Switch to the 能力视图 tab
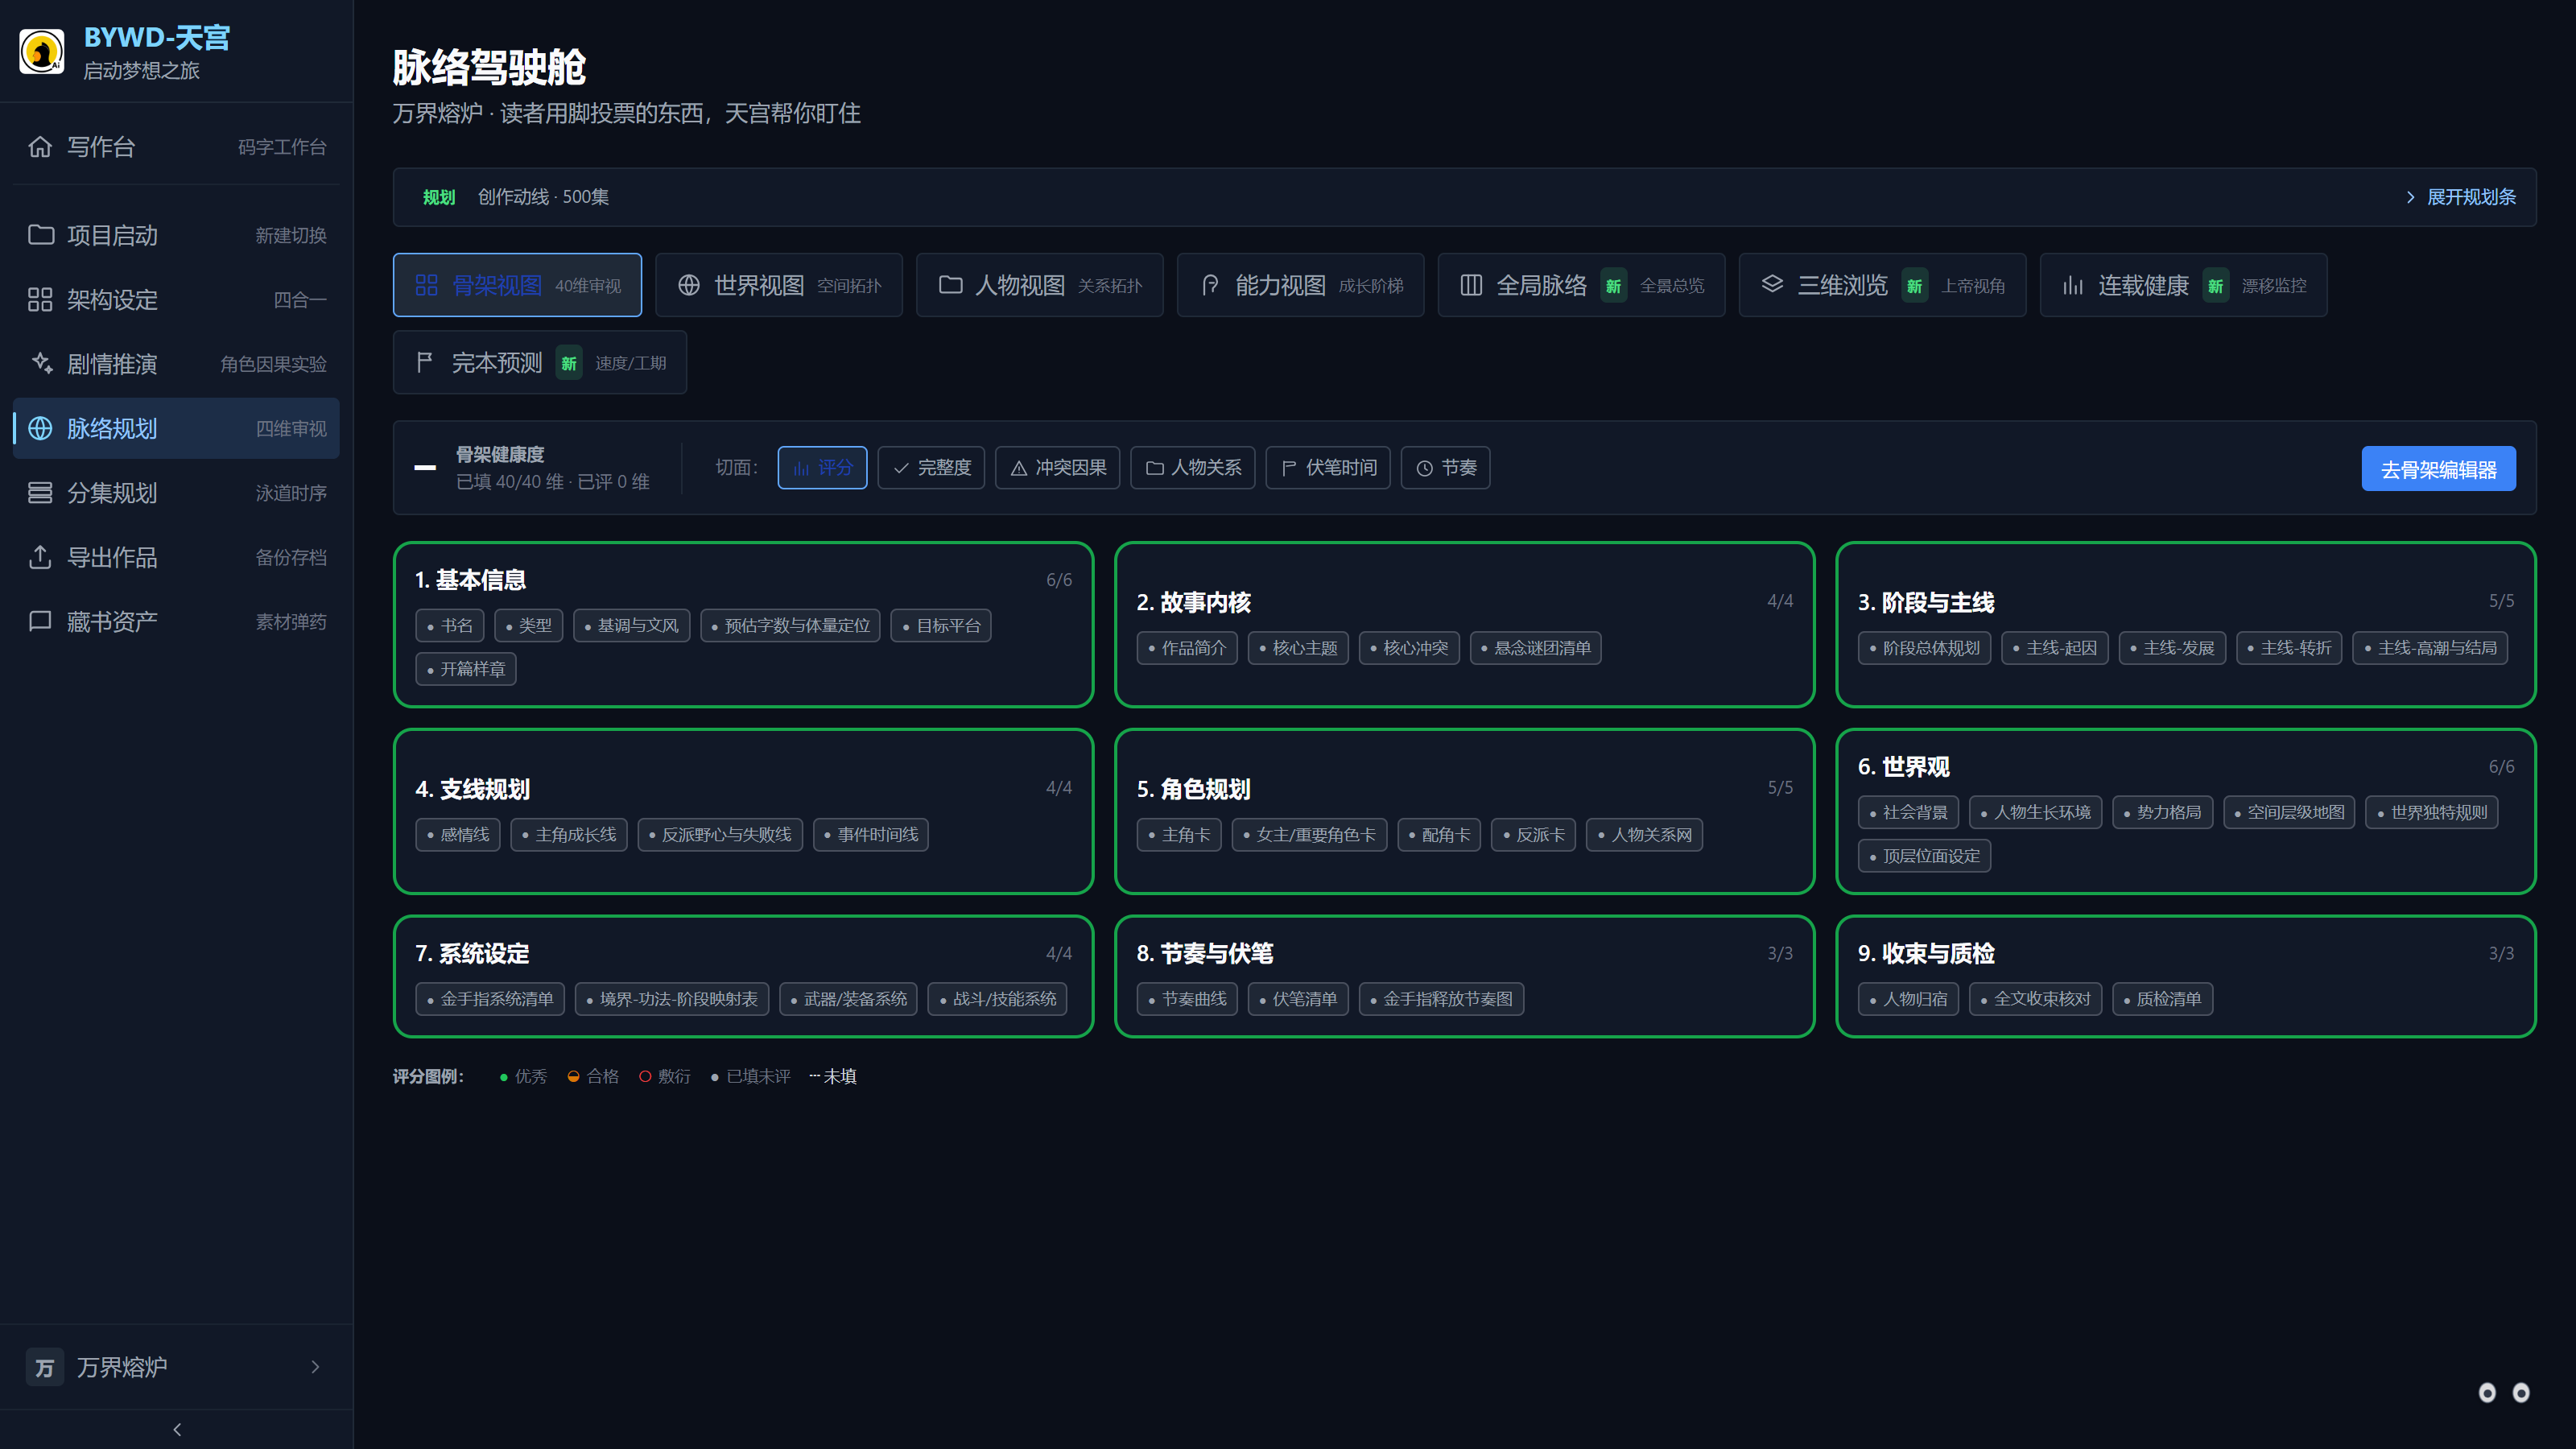 (x=1300, y=285)
